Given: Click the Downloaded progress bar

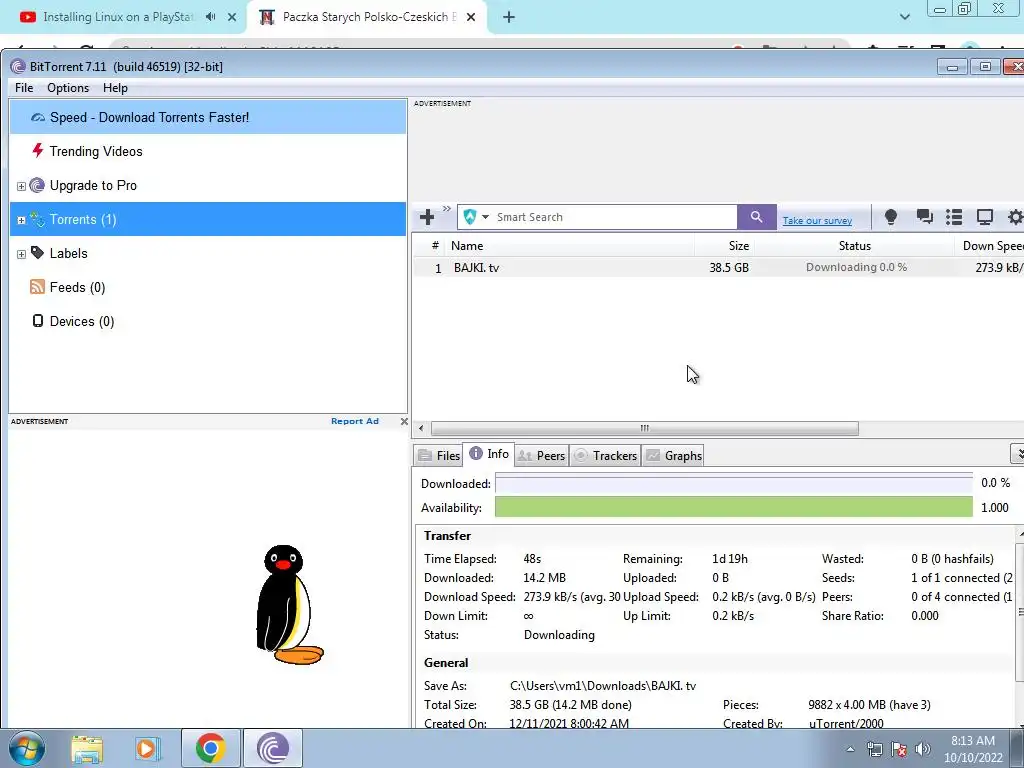Looking at the screenshot, I should [x=733, y=483].
